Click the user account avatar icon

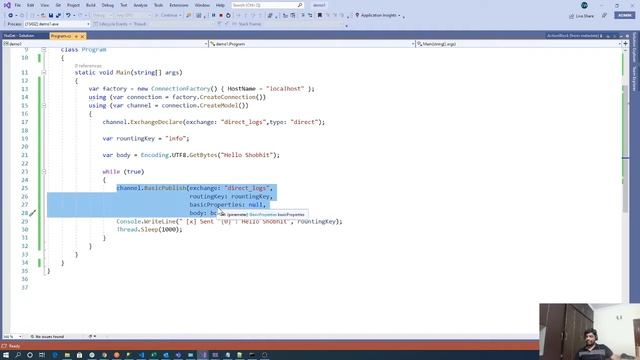(584, 5)
